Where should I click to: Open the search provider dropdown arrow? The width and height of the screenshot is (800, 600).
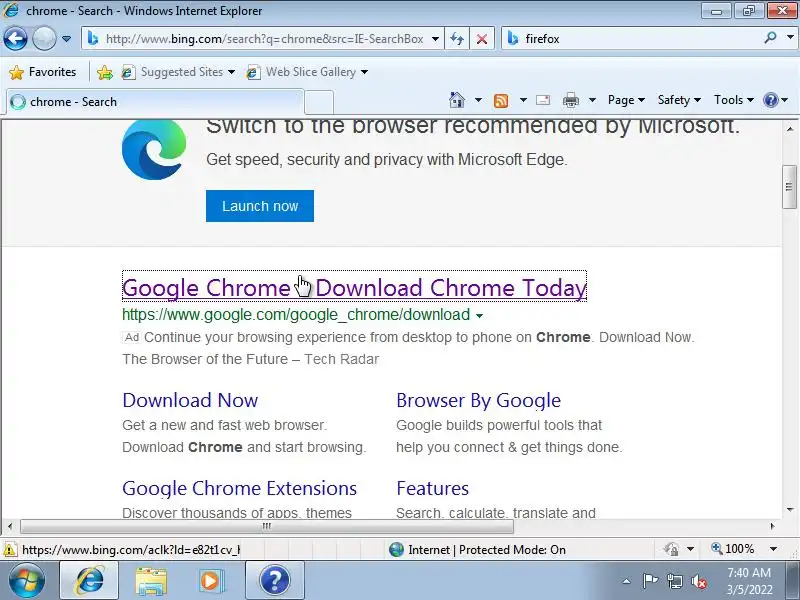(790, 38)
